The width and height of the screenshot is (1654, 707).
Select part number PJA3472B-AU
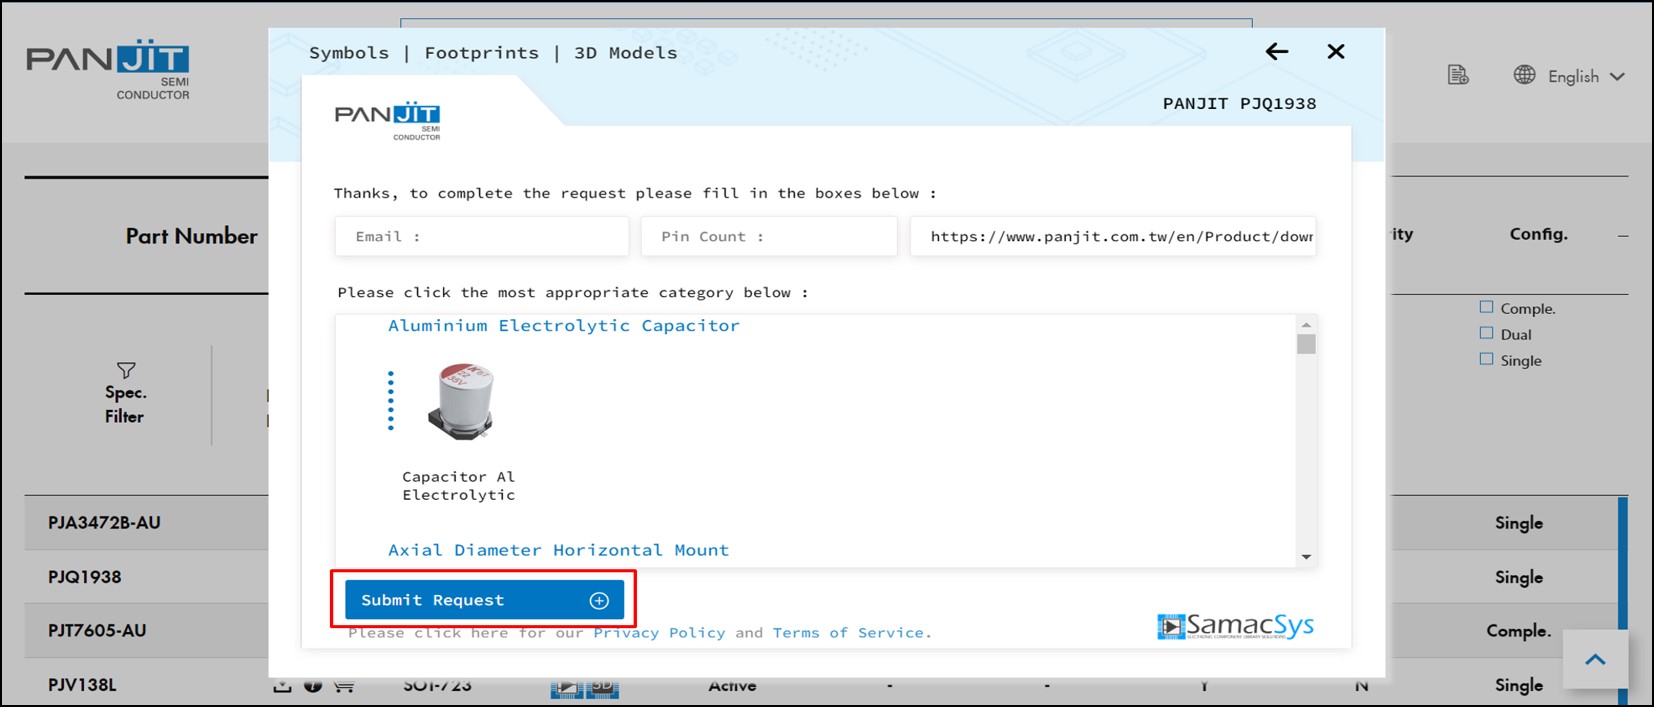[x=104, y=523]
